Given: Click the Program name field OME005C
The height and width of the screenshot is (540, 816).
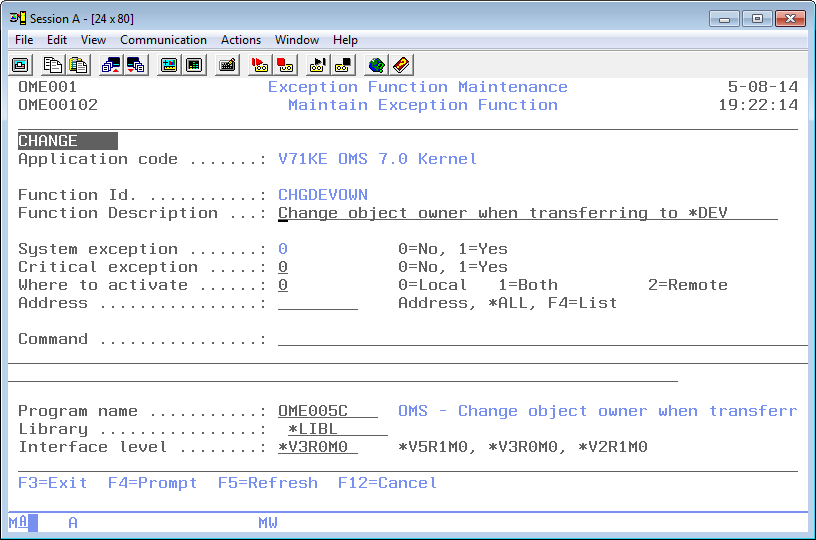Looking at the screenshot, I should [x=327, y=411].
